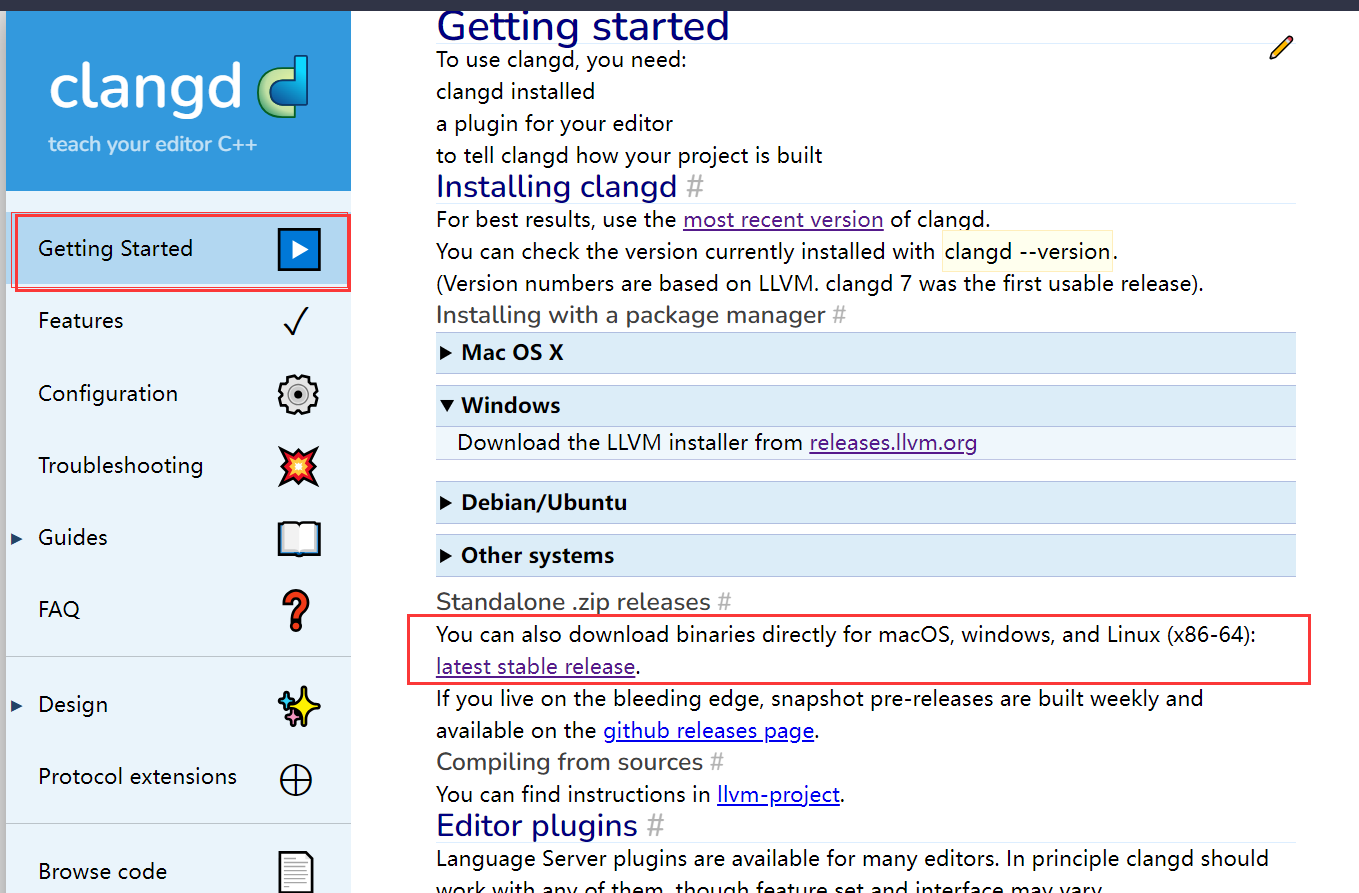Screen dimensions: 1359x893
Task: Click the sparkles icon next to Design
Action: [x=297, y=706]
